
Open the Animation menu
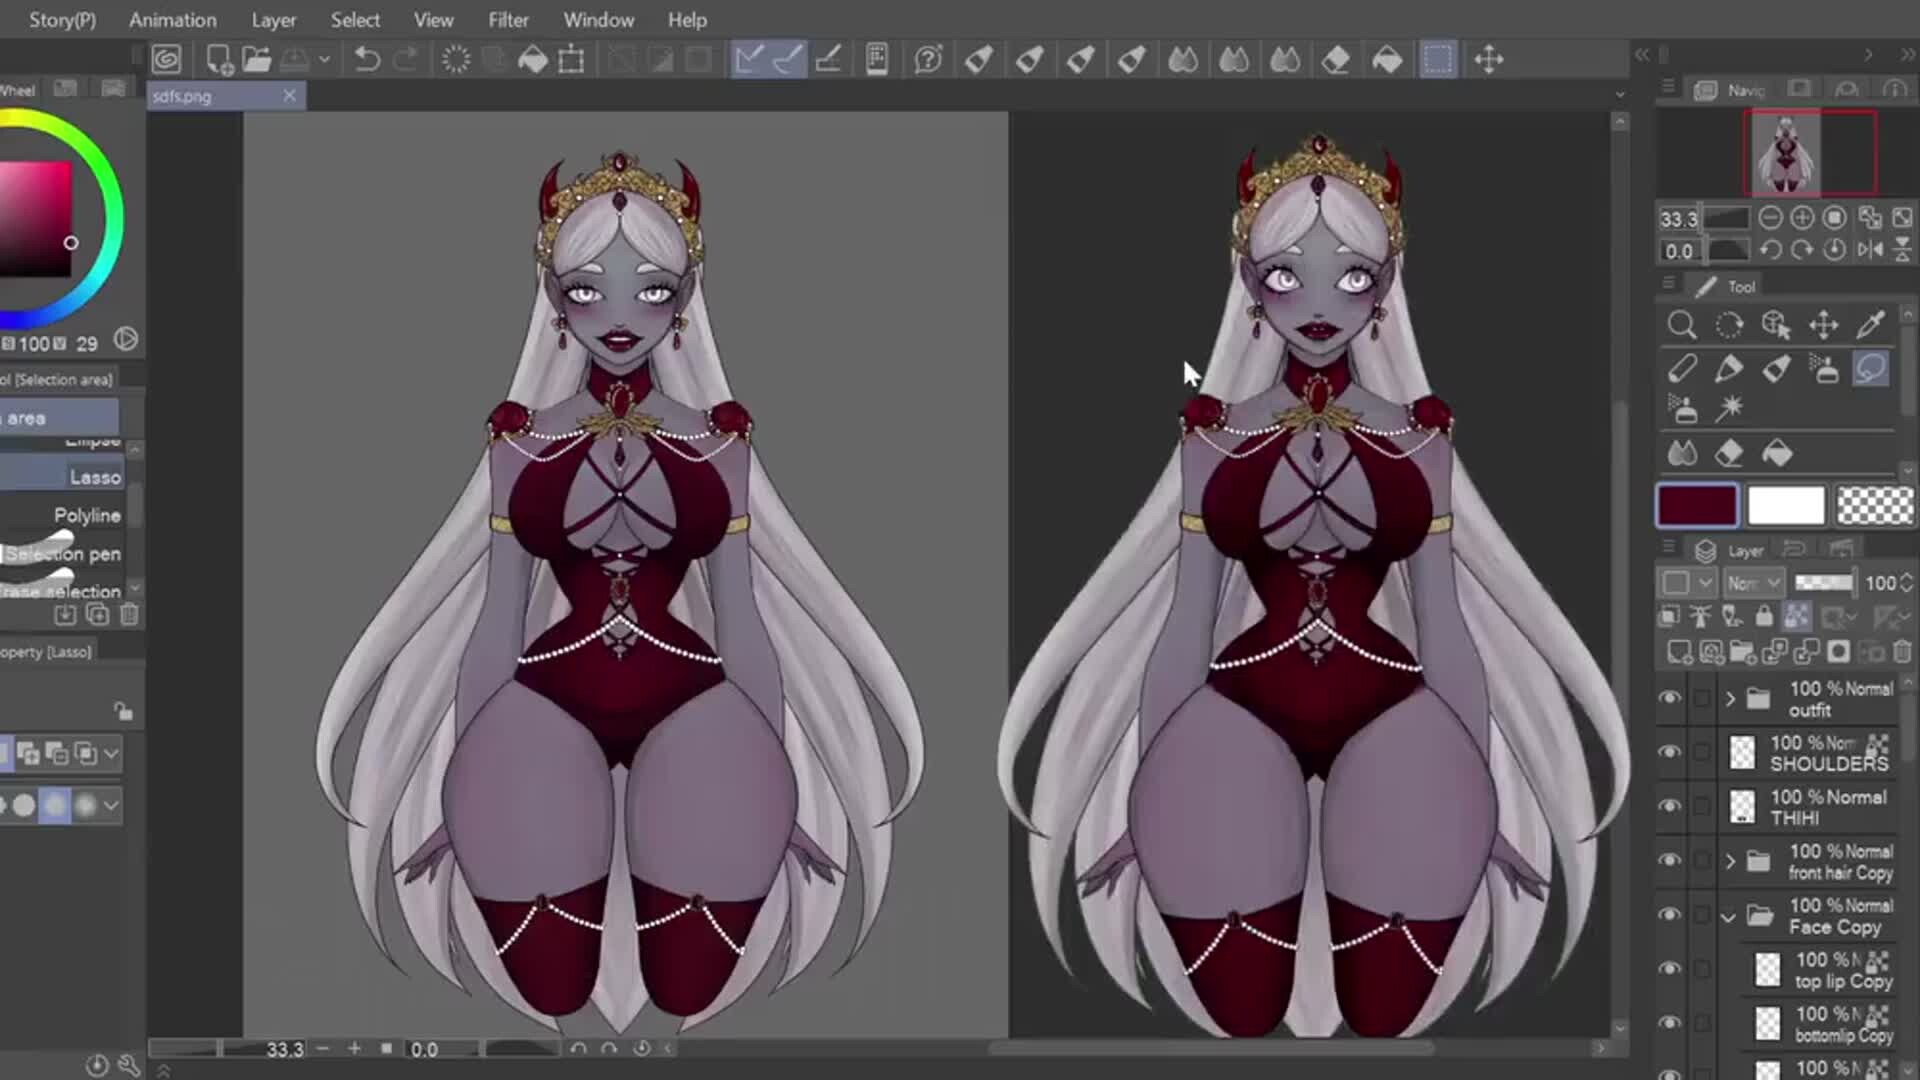[172, 19]
